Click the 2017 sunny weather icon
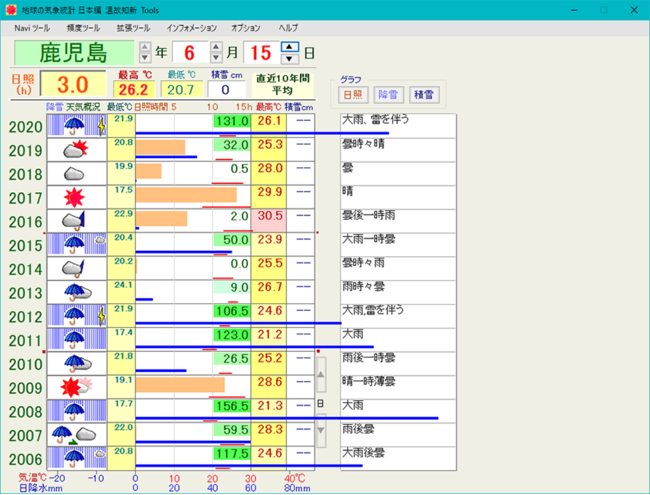 click(x=77, y=197)
